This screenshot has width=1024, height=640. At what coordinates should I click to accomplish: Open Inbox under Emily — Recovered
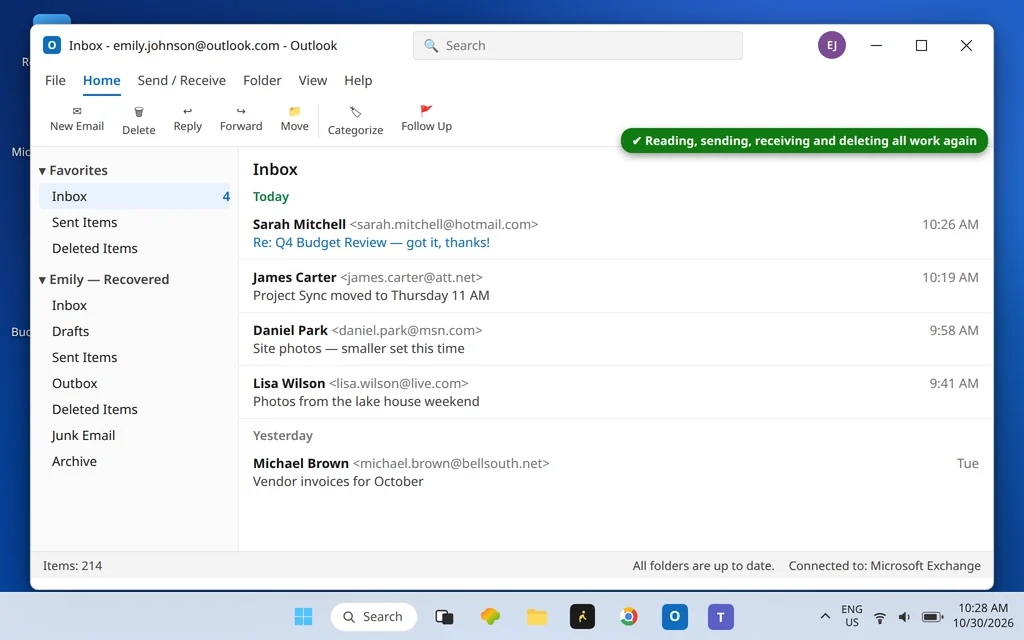click(x=135, y=306)
